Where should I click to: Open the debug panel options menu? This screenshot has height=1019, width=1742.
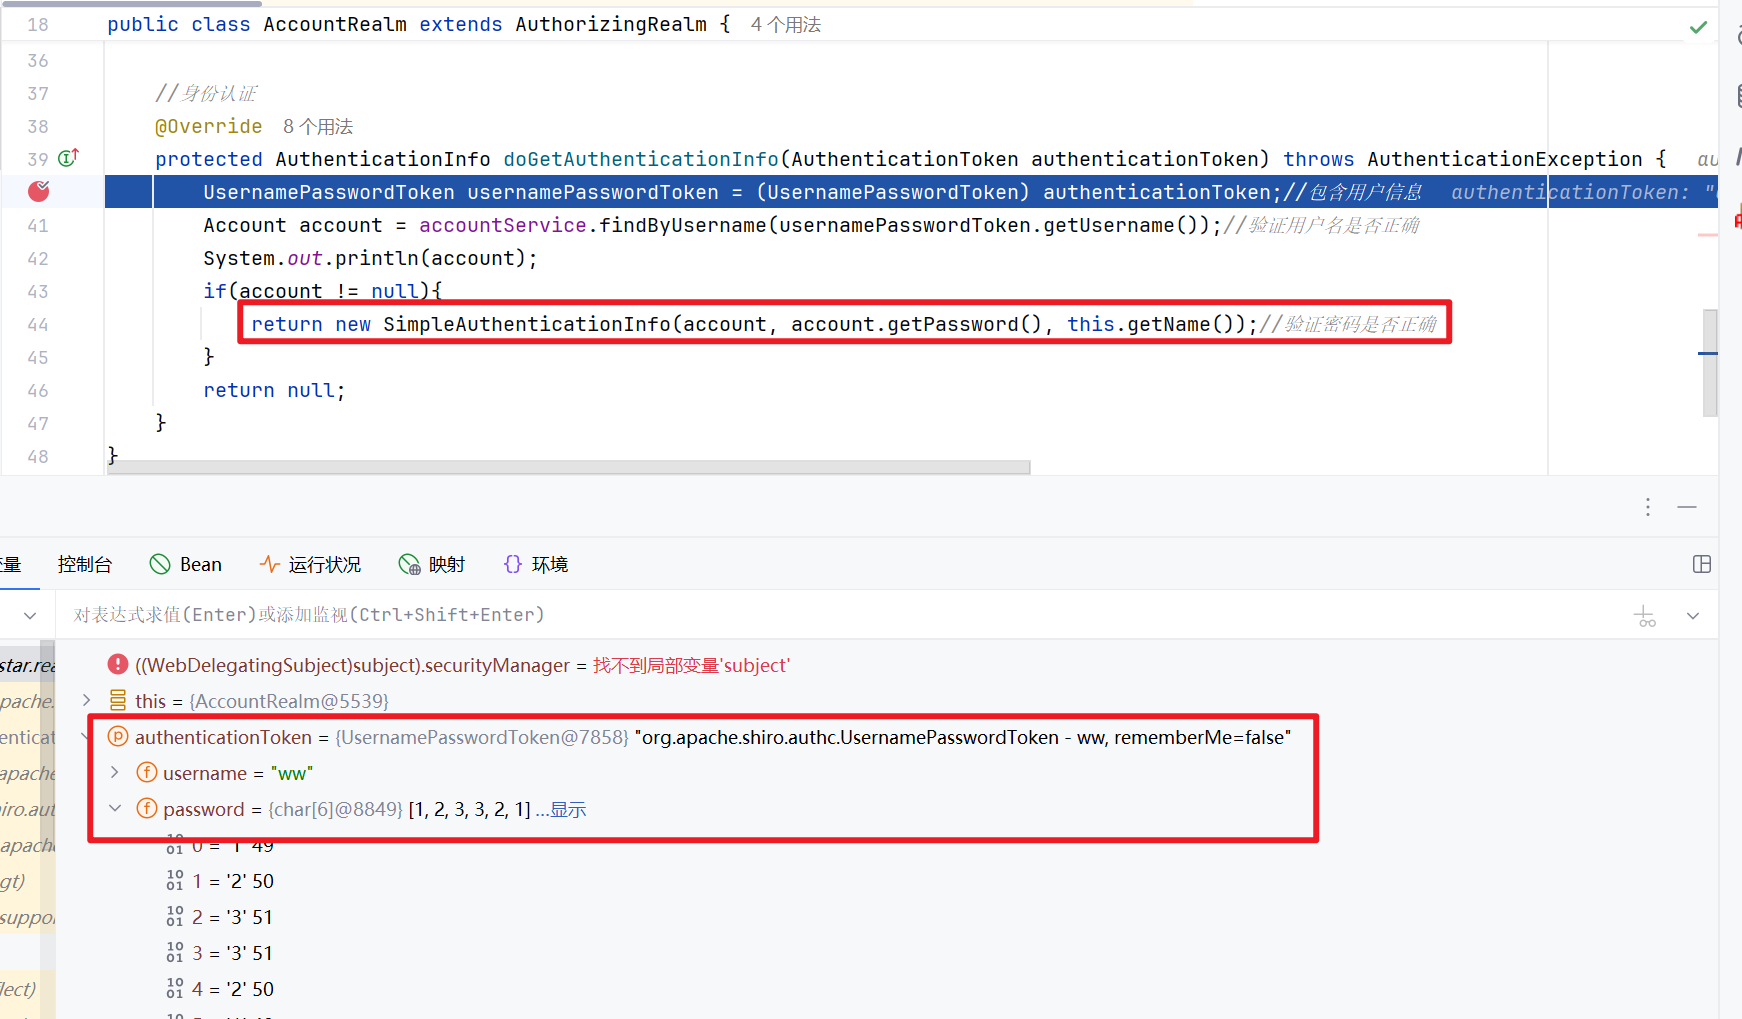pos(1647,507)
